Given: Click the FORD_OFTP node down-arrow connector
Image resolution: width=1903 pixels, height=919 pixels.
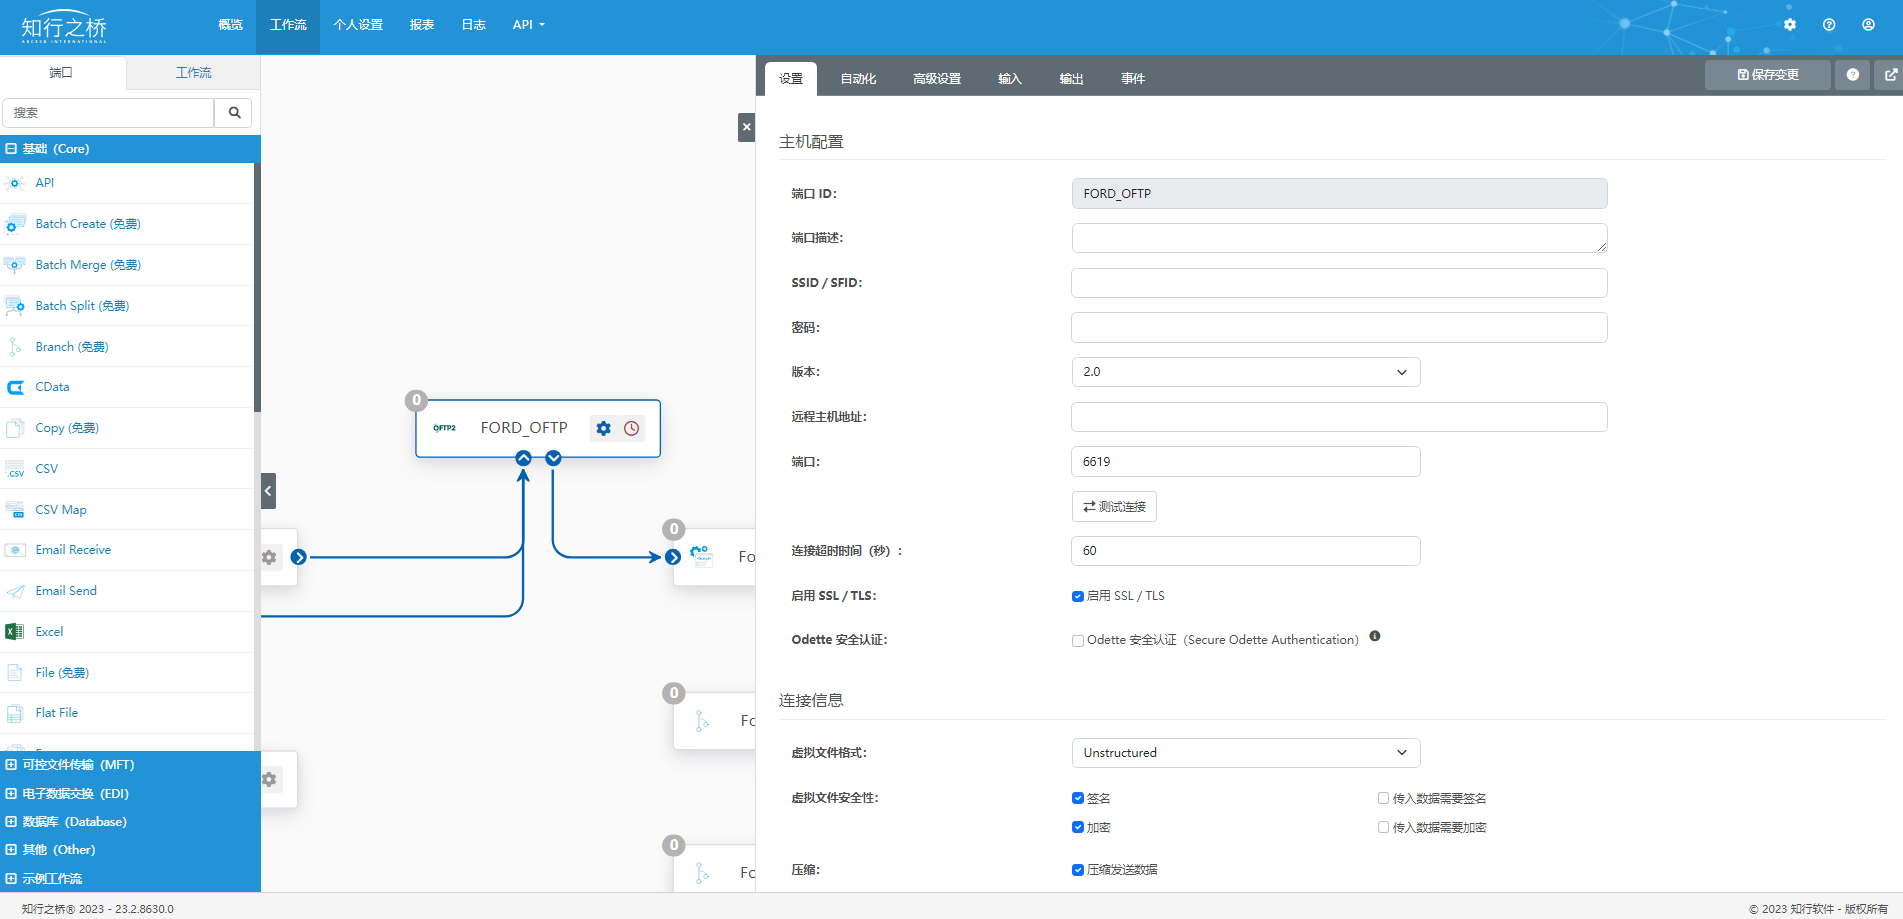Looking at the screenshot, I should pyautogui.click(x=553, y=458).
